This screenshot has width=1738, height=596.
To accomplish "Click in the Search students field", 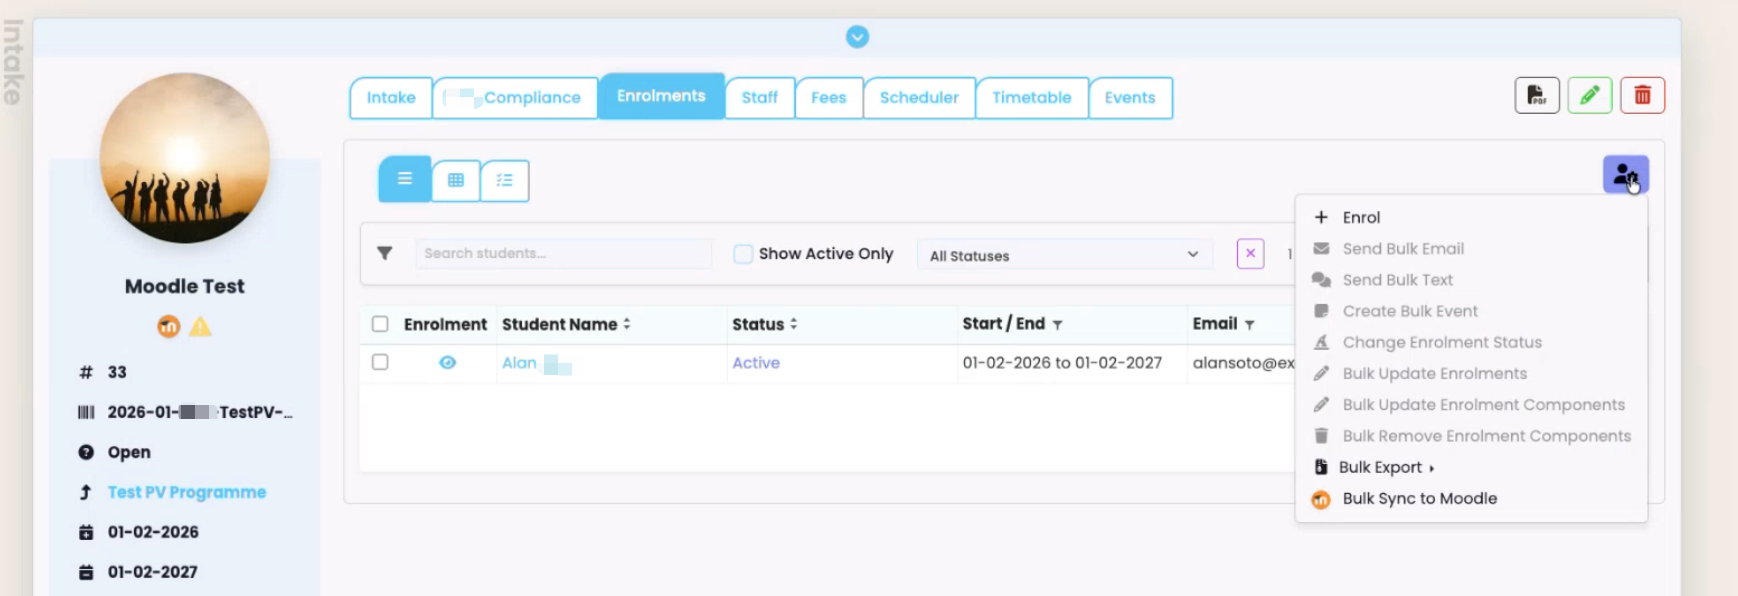I will point(563,254).
